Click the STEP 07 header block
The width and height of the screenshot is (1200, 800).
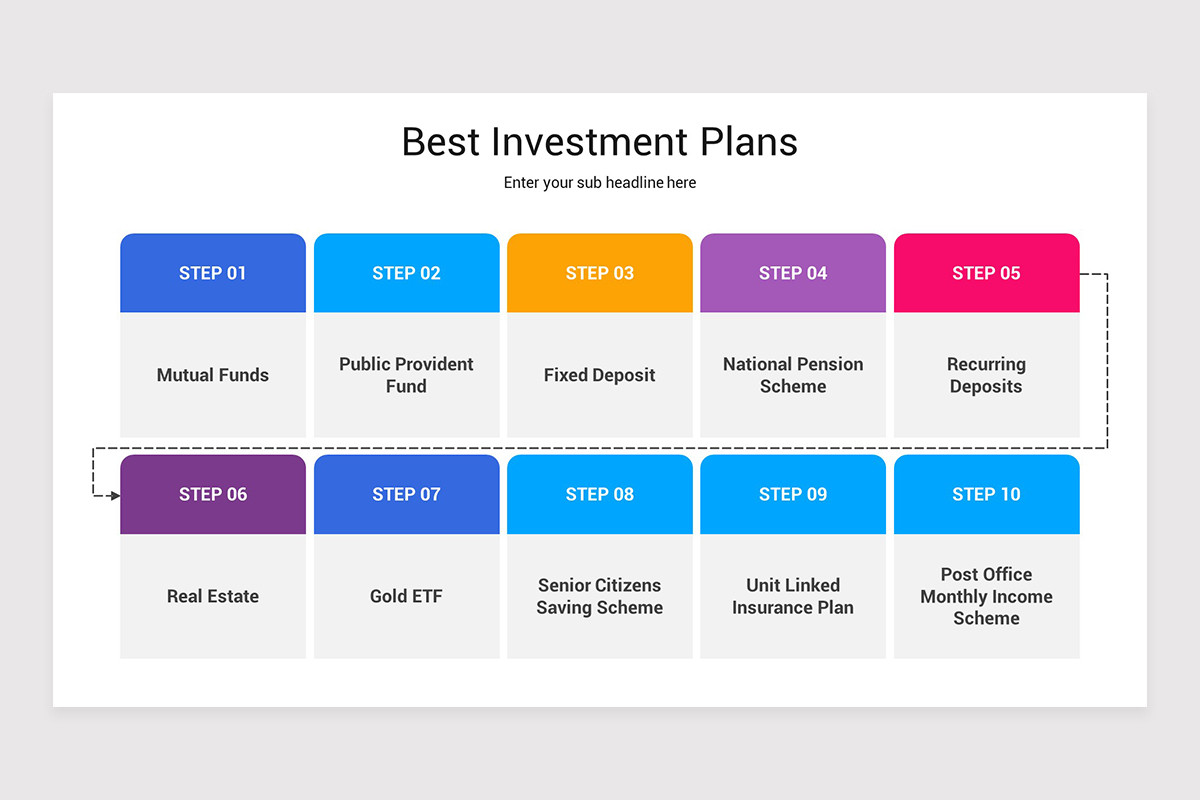click(x=406, y=494)
